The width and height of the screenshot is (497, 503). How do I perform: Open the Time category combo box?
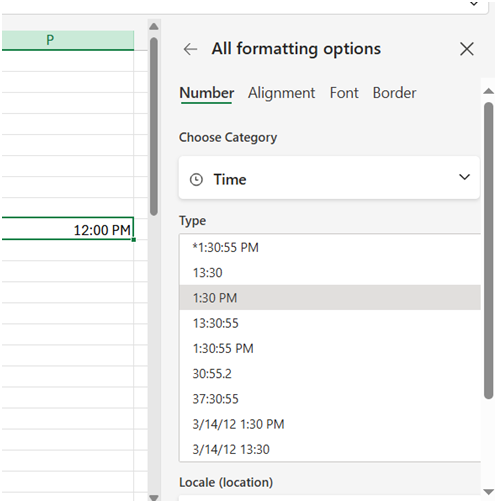(x=329, y=178)
